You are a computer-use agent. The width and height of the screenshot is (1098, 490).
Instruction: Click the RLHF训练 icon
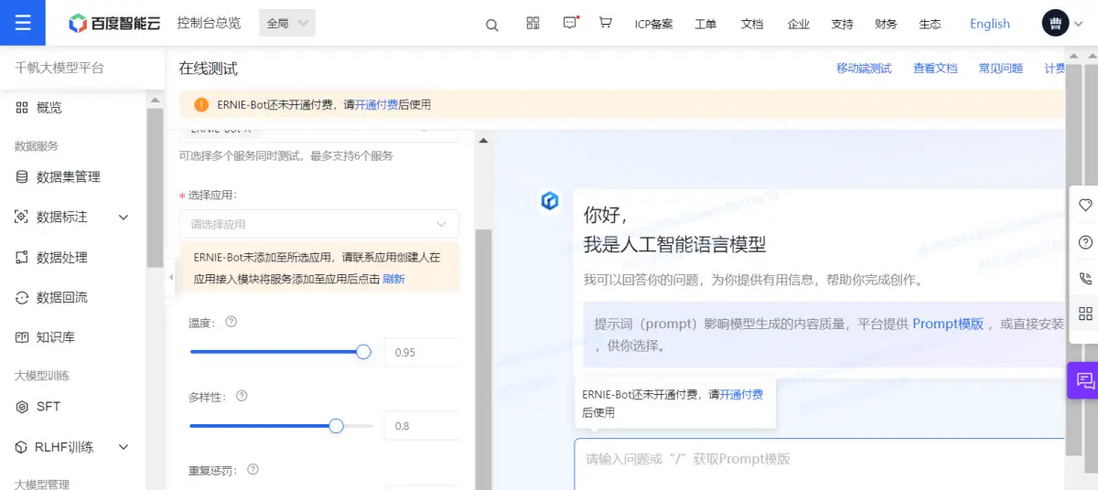pyautogui.click(x=22, y=447)
